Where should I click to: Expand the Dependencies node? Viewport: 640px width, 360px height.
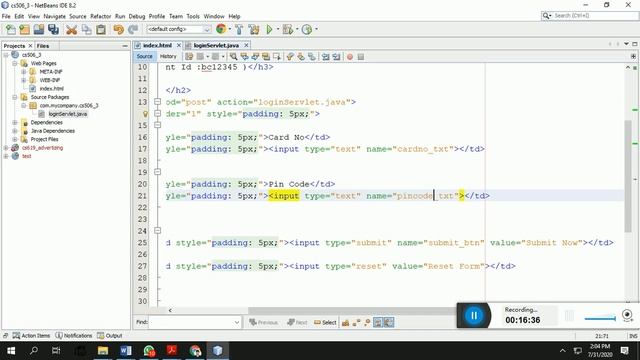(x=15, y=122)
